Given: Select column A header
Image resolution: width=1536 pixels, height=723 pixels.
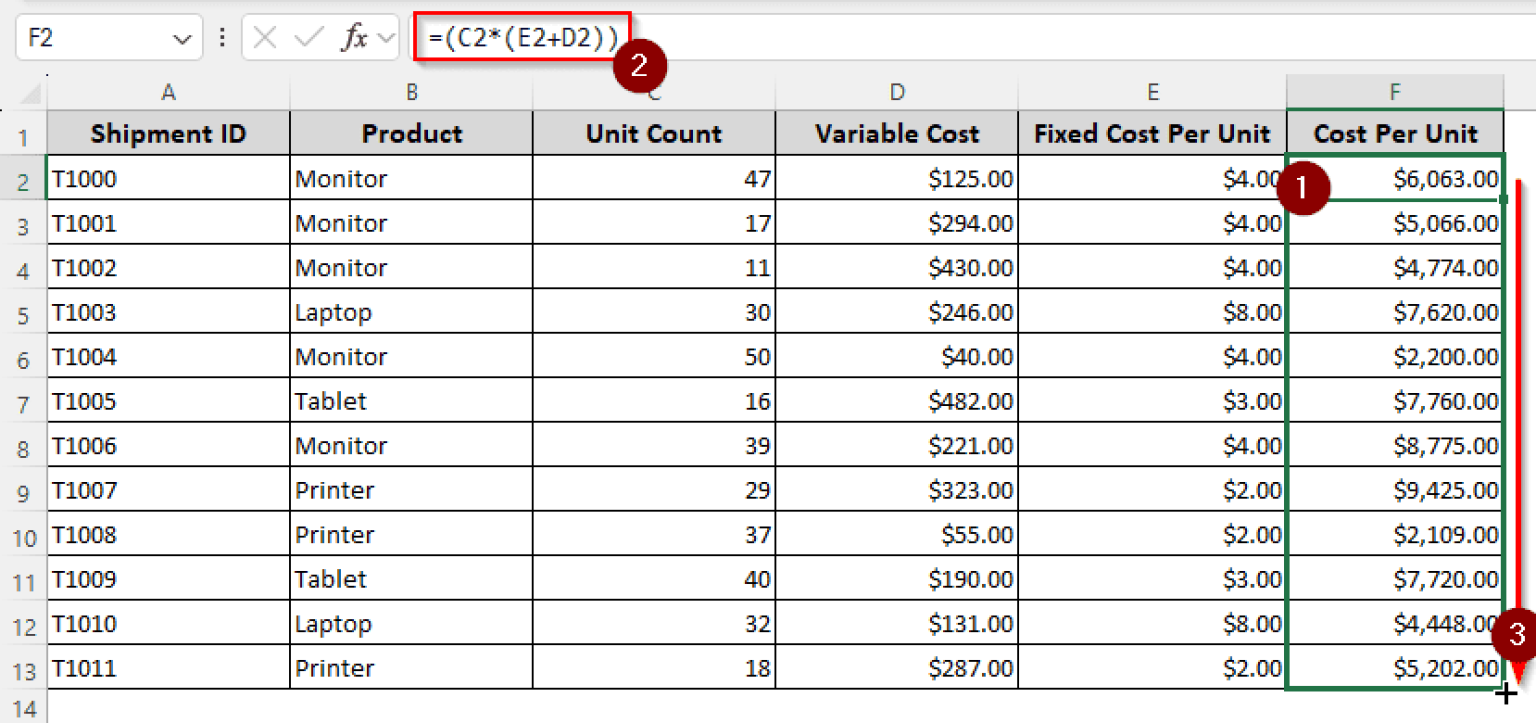Looking at the screenshot, I should (x=168, y=93).
